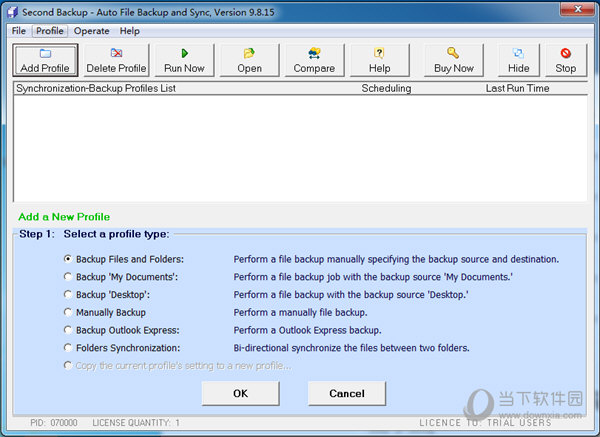Image resolution: width=600 pixels, height=437 pixels.
Task: Click the Stop toolbar button
Action: (566, 60)
